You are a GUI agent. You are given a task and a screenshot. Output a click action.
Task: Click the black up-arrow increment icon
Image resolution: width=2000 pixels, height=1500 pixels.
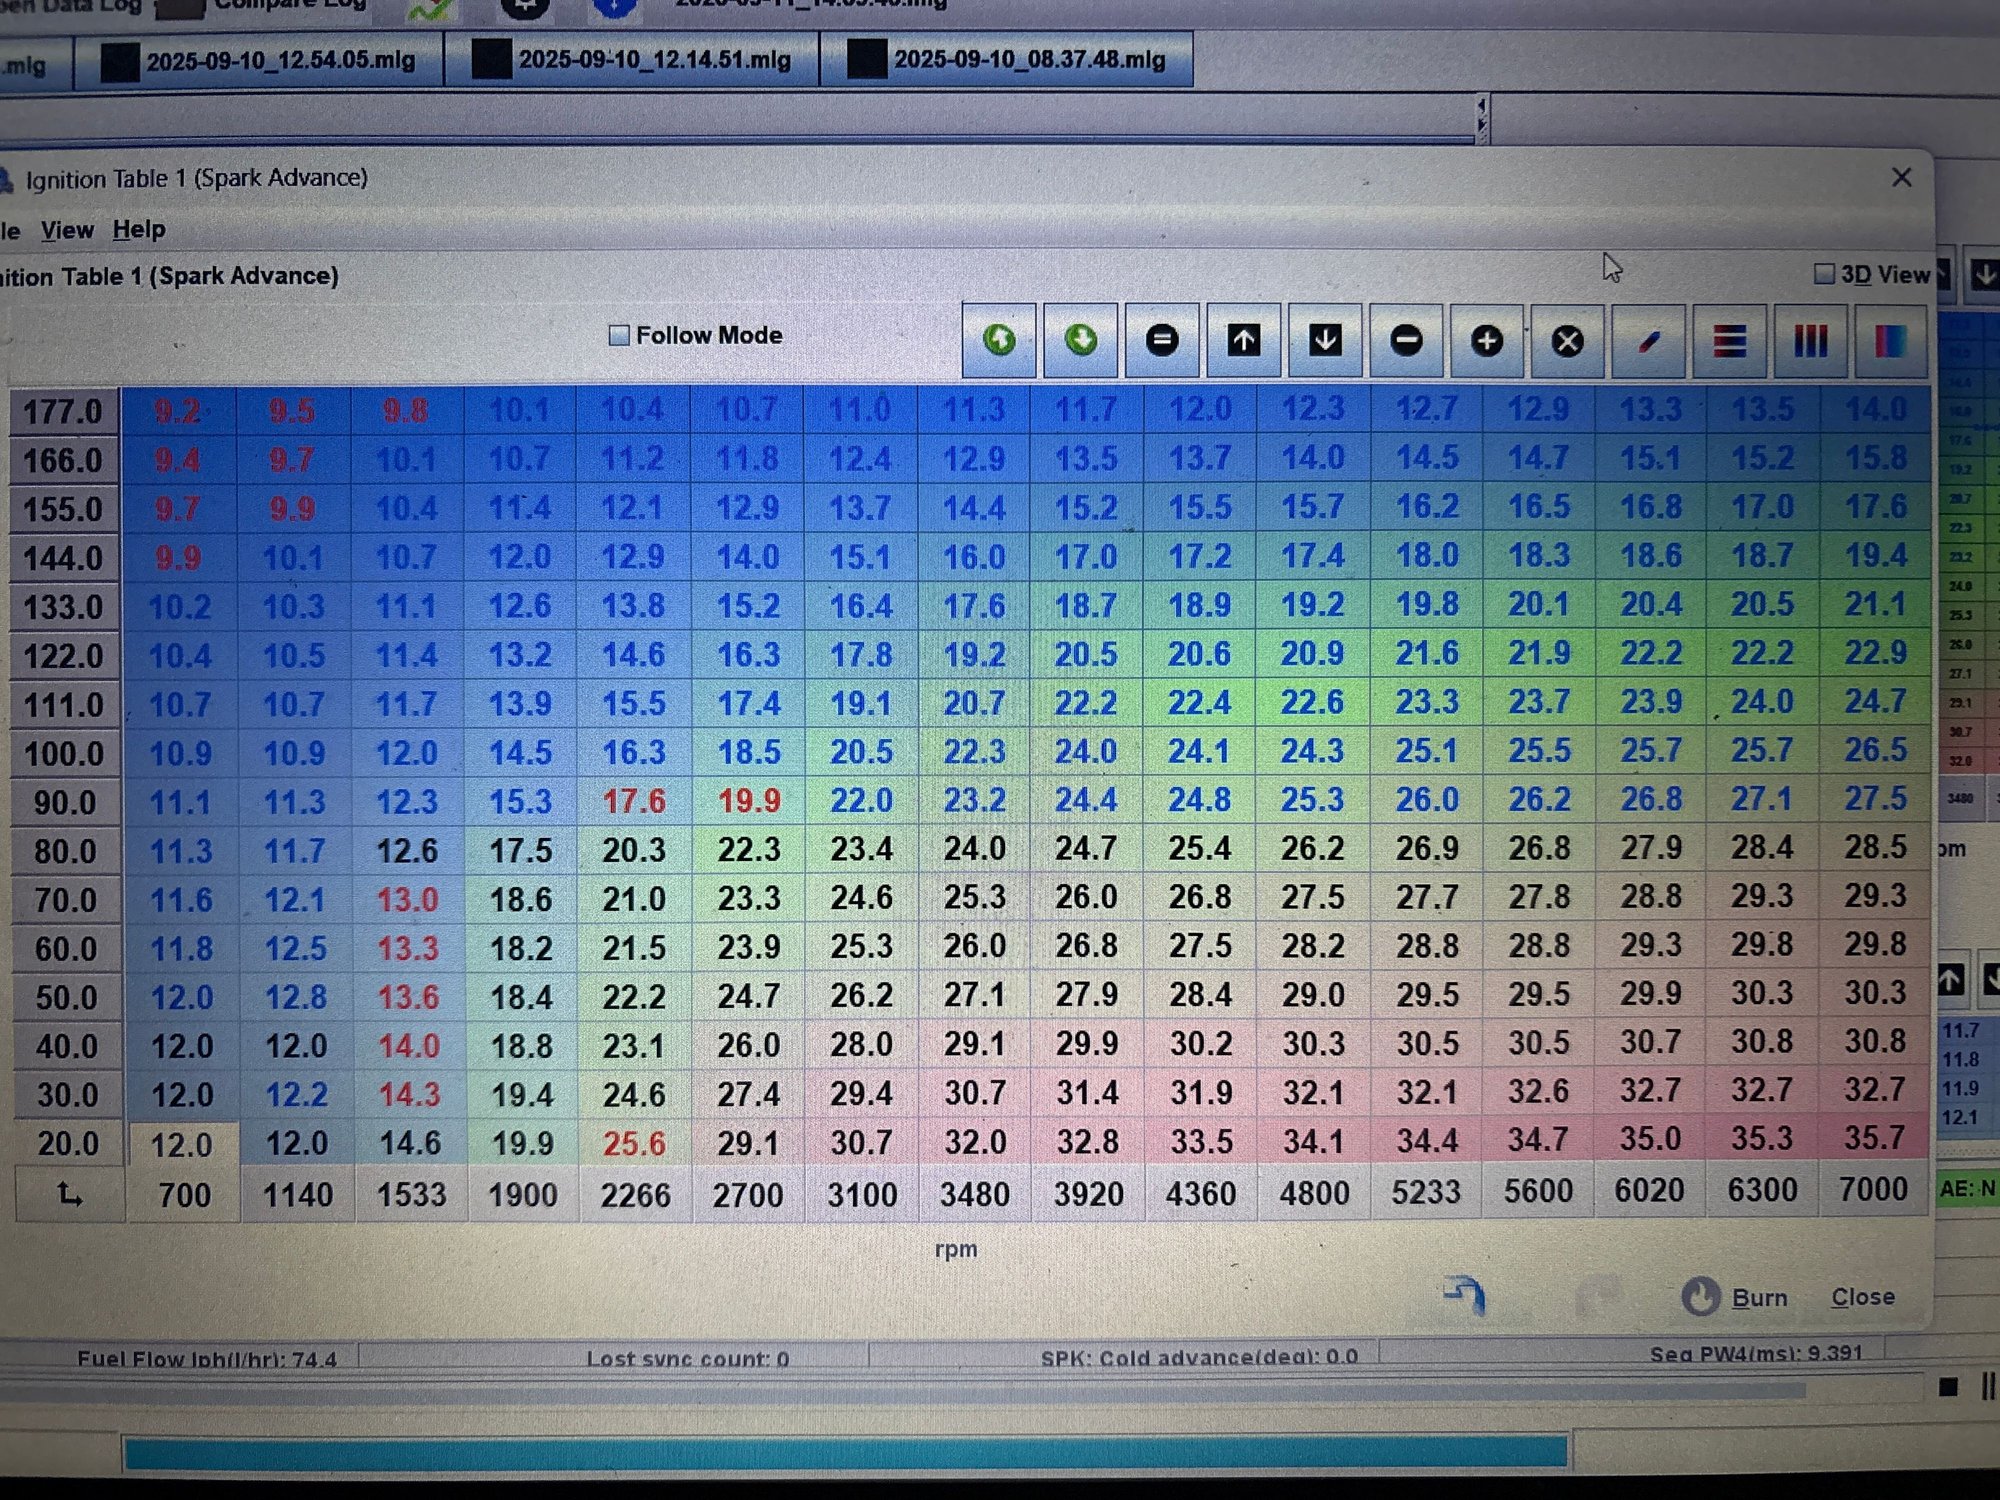tap(1243, 341)
